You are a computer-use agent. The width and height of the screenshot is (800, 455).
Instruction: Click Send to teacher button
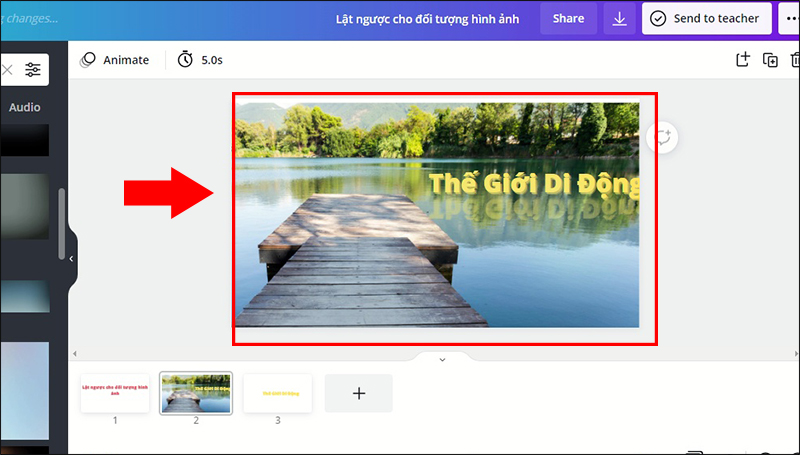point(707,18)
